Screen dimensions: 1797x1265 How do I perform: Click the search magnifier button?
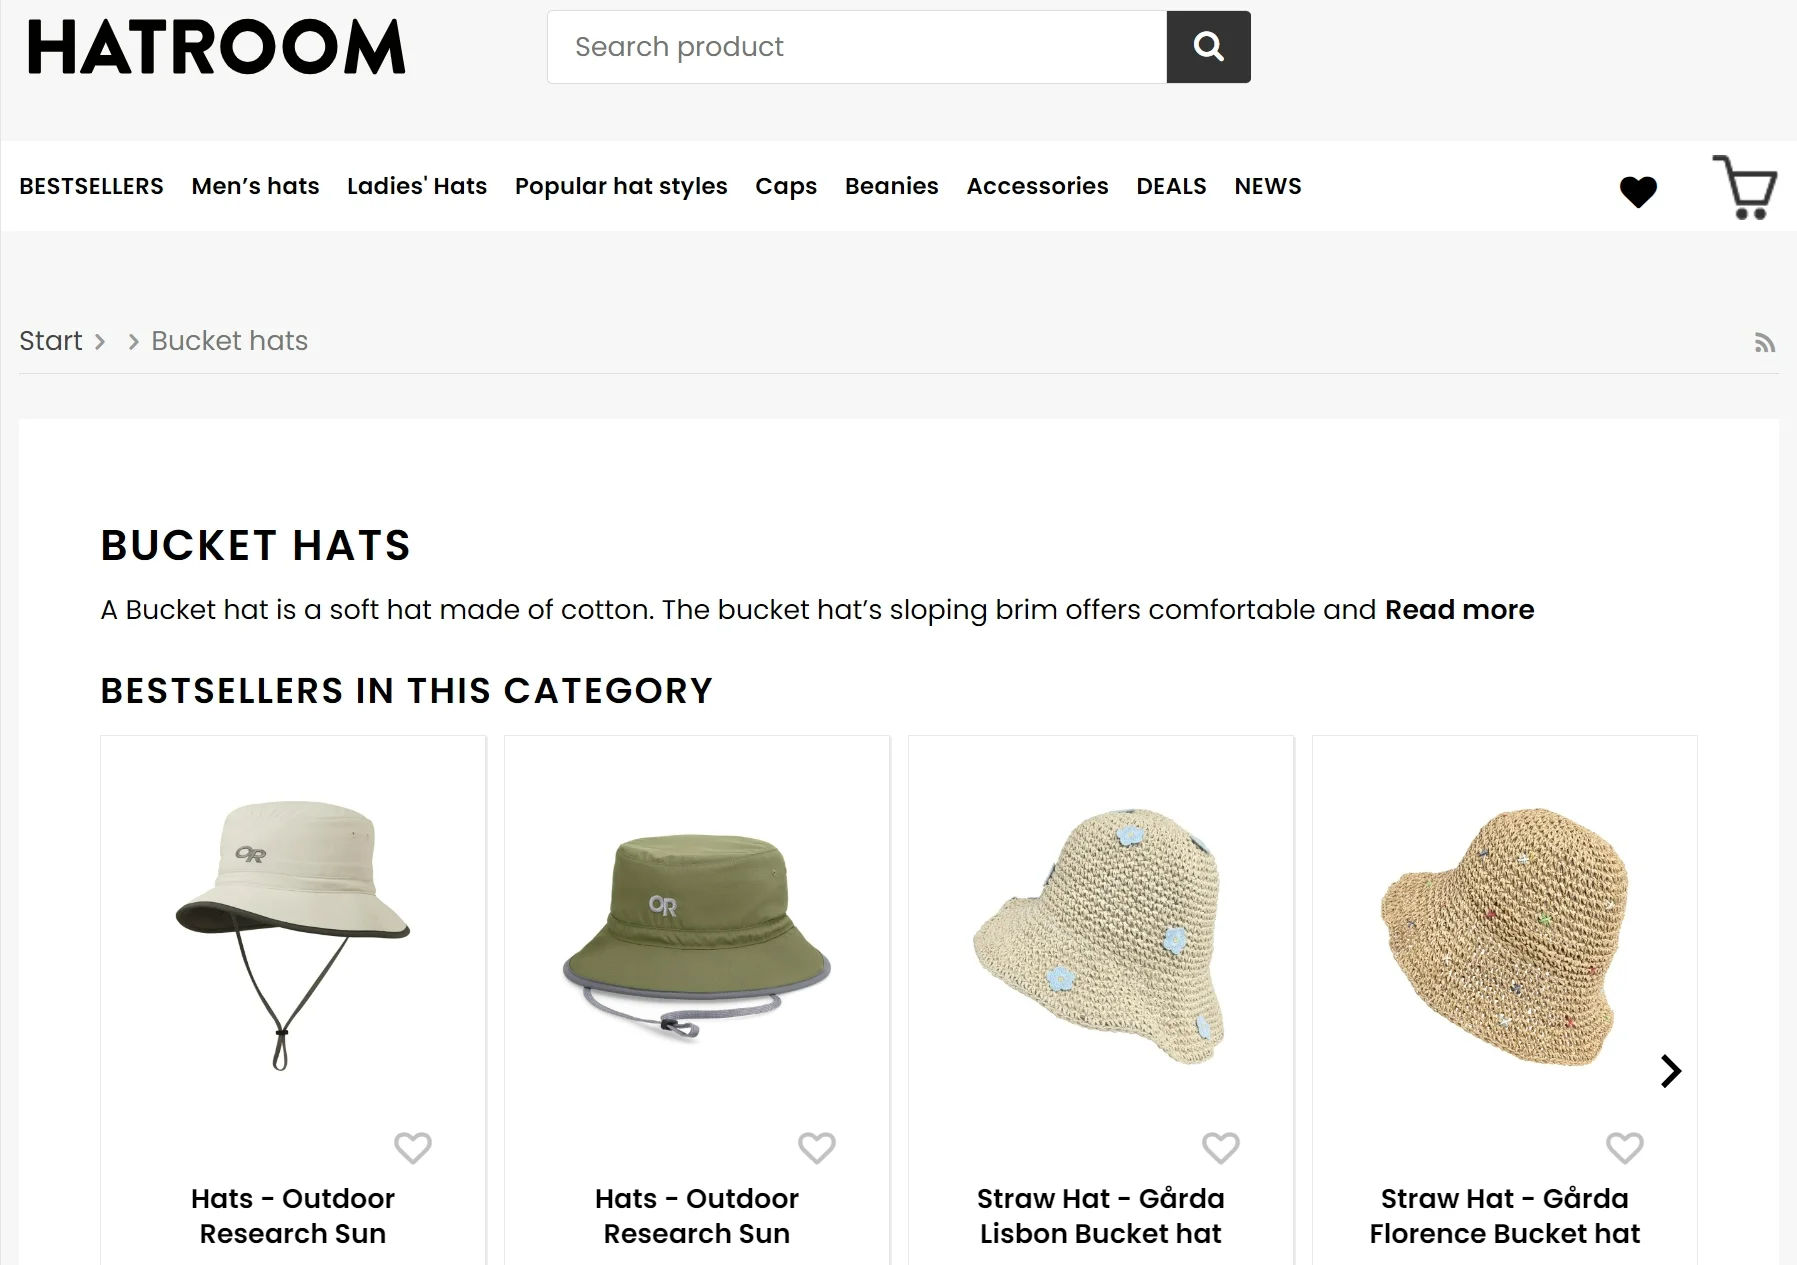tap(1208, 47)
